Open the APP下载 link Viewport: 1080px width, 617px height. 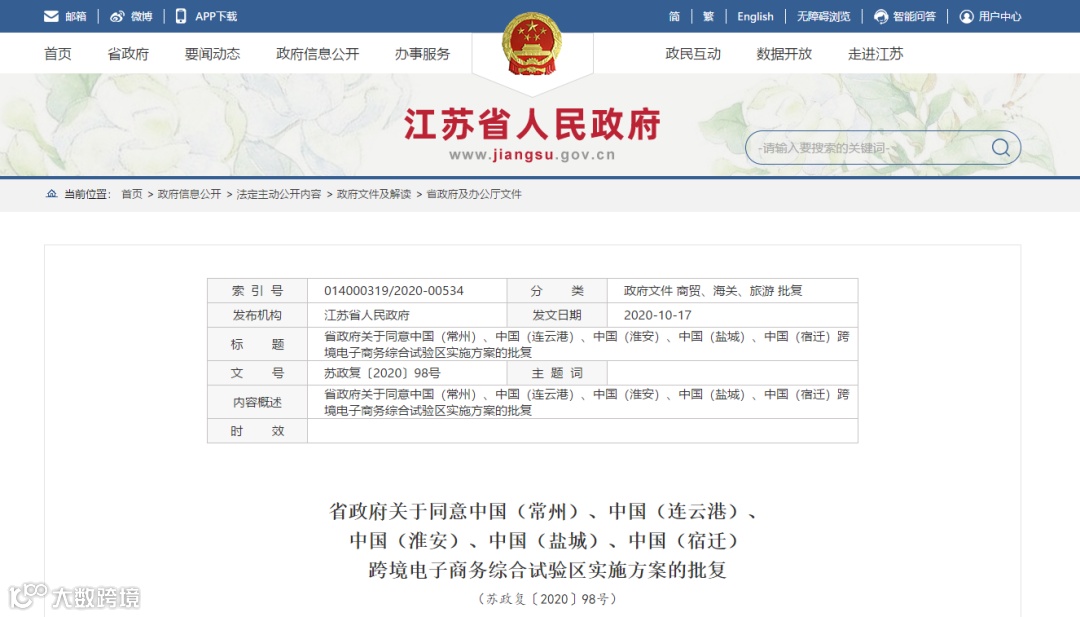pos(216,17)
